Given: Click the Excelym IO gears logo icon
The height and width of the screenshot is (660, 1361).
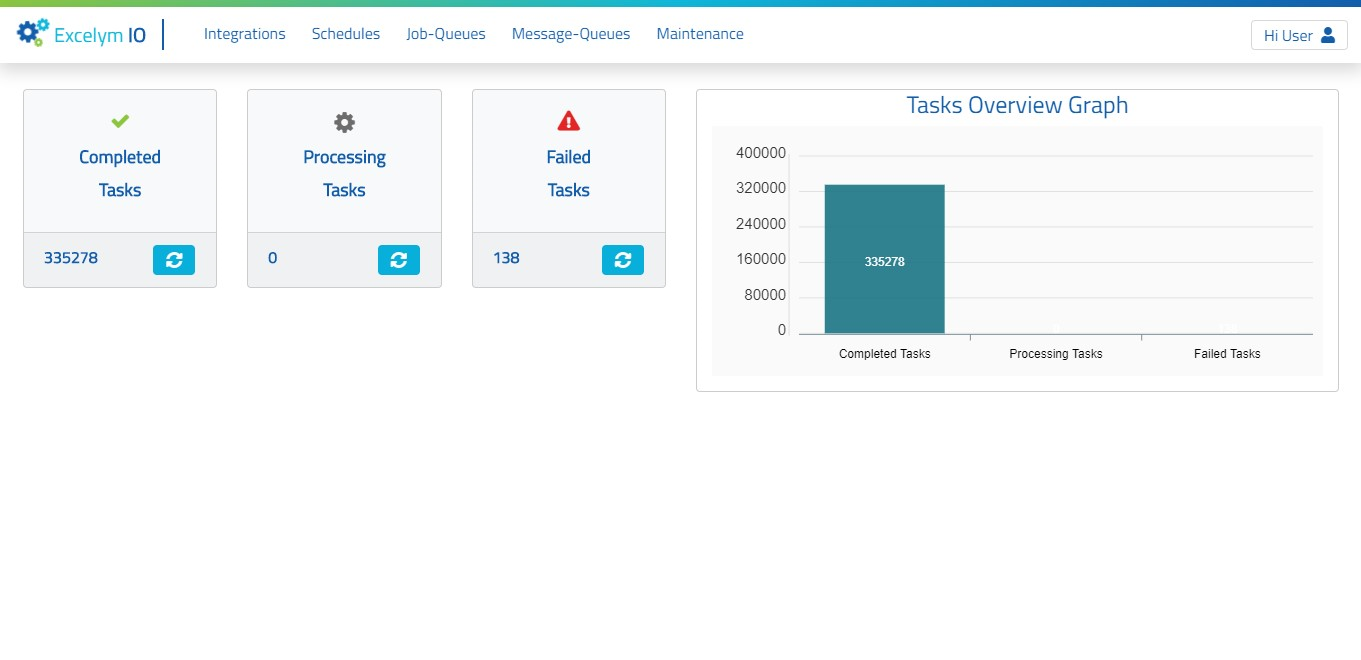Looking at the screenshot, I should click(33, 33).
